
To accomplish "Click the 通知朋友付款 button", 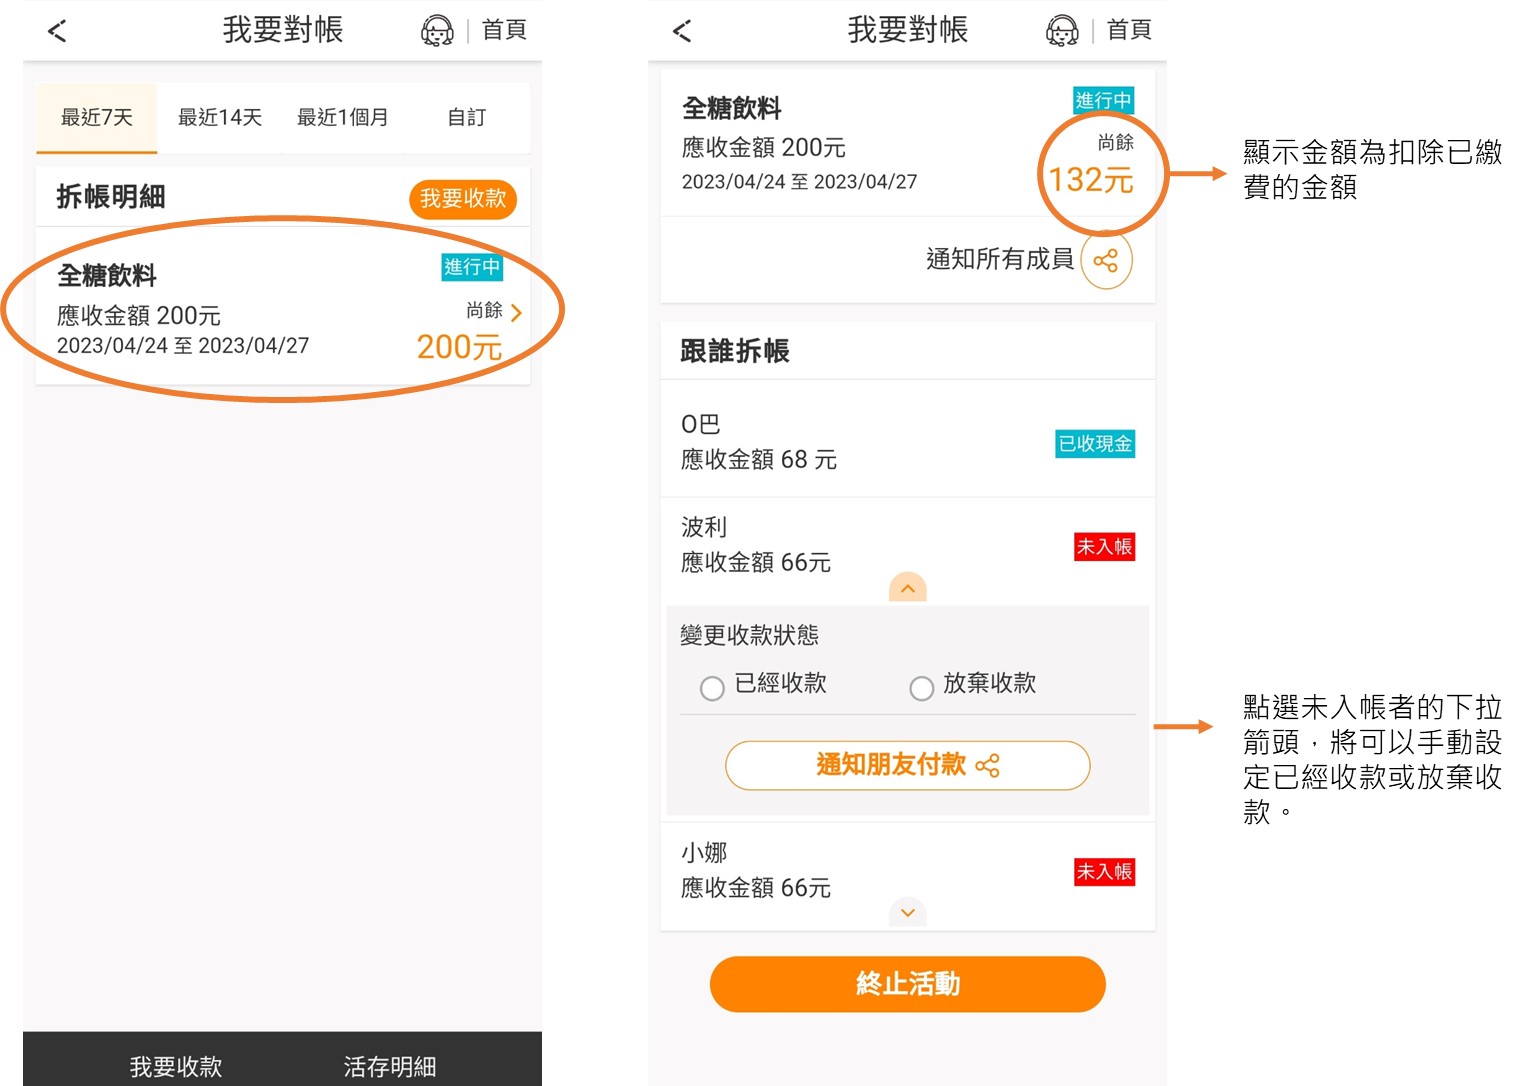I will pos(907,765).
